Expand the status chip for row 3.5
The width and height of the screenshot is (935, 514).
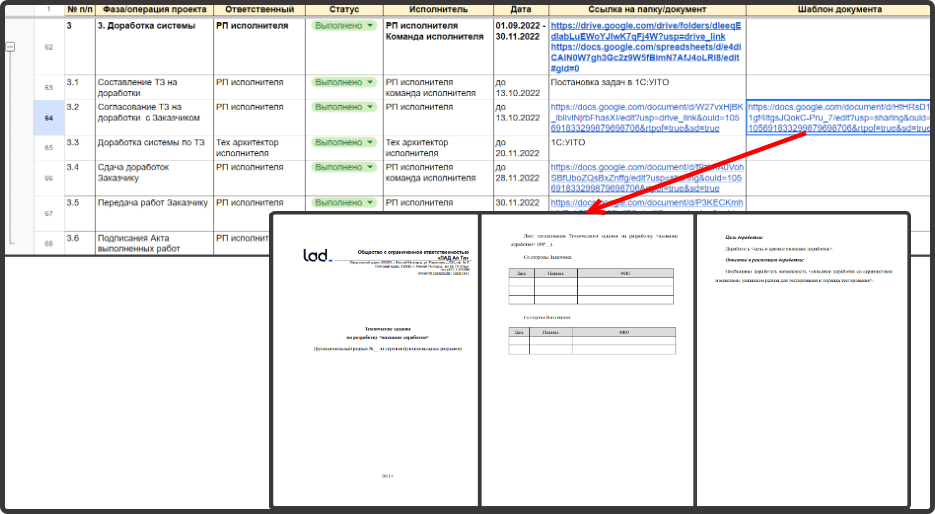point(342,203)
